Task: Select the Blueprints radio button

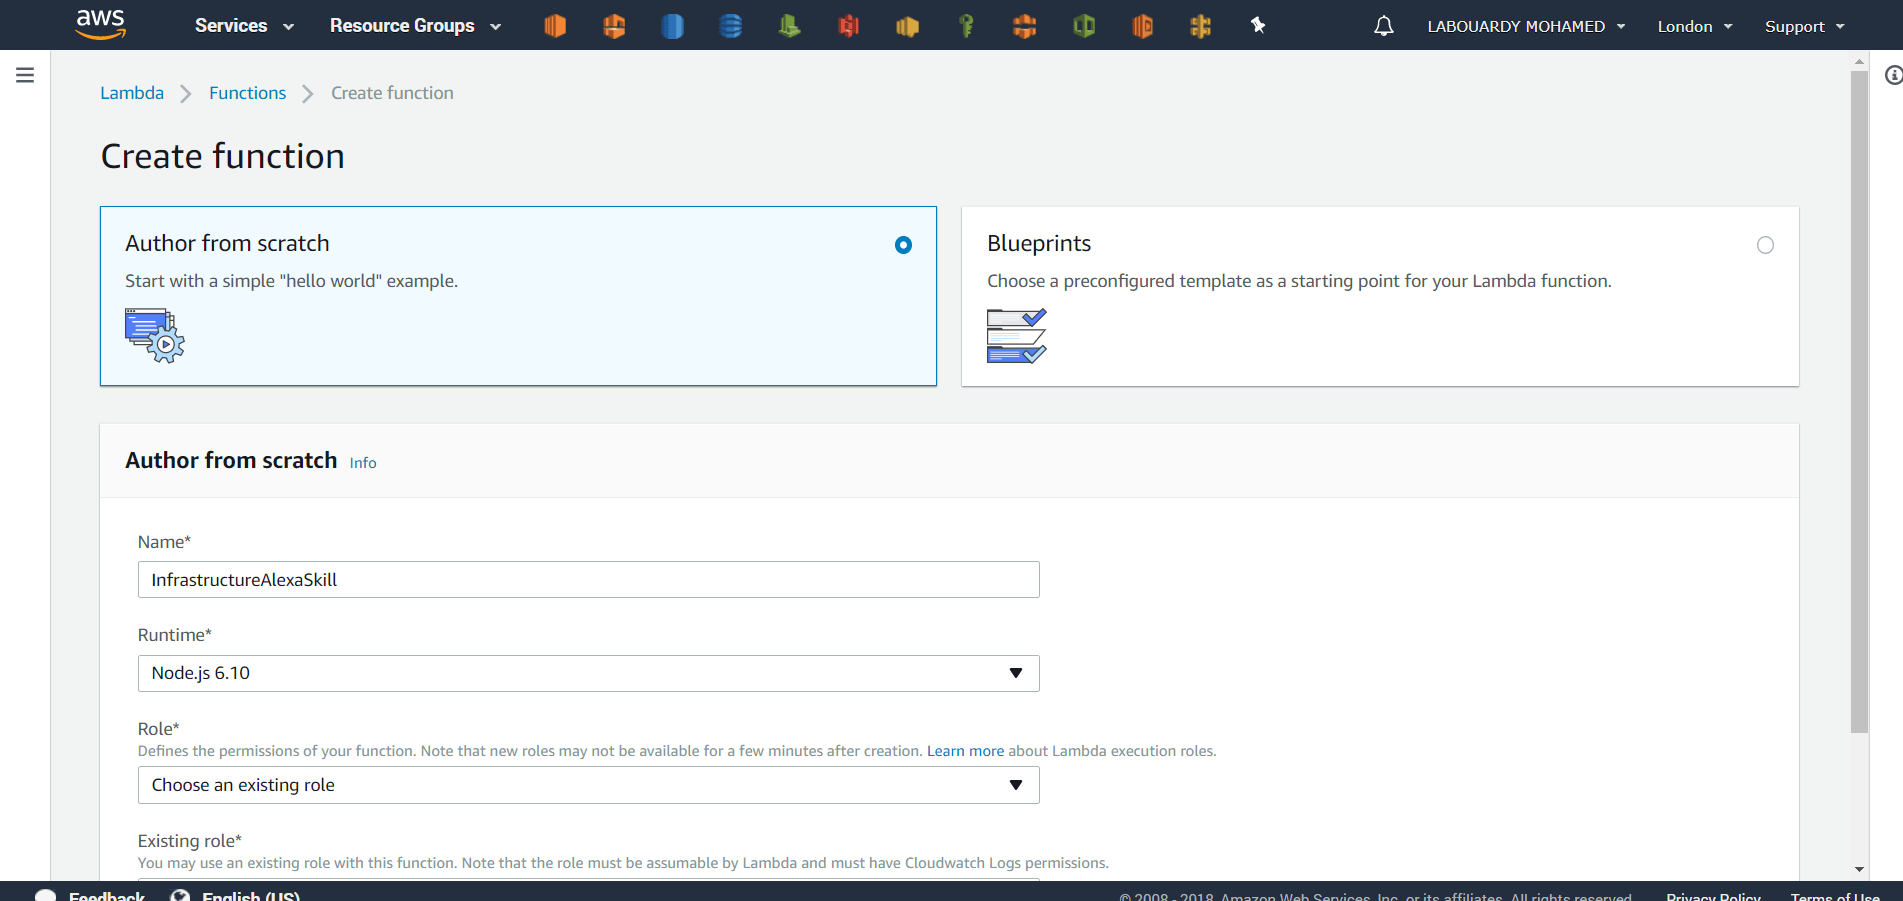Action: 1765,245
